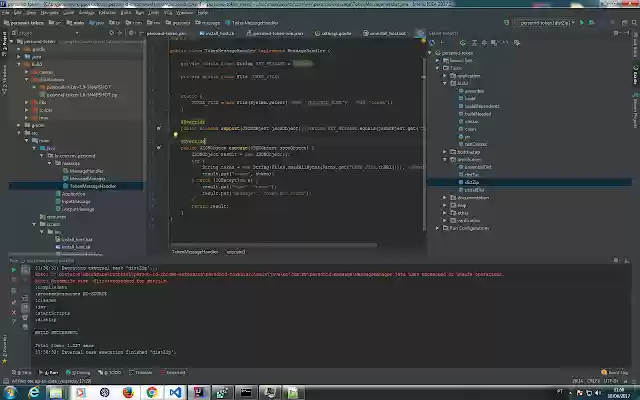Image resolution: width=640 pixels, height=400 pixels.
Task: Collapse the Tasks node in Gradle tree
Action: (x=437, y=68)
